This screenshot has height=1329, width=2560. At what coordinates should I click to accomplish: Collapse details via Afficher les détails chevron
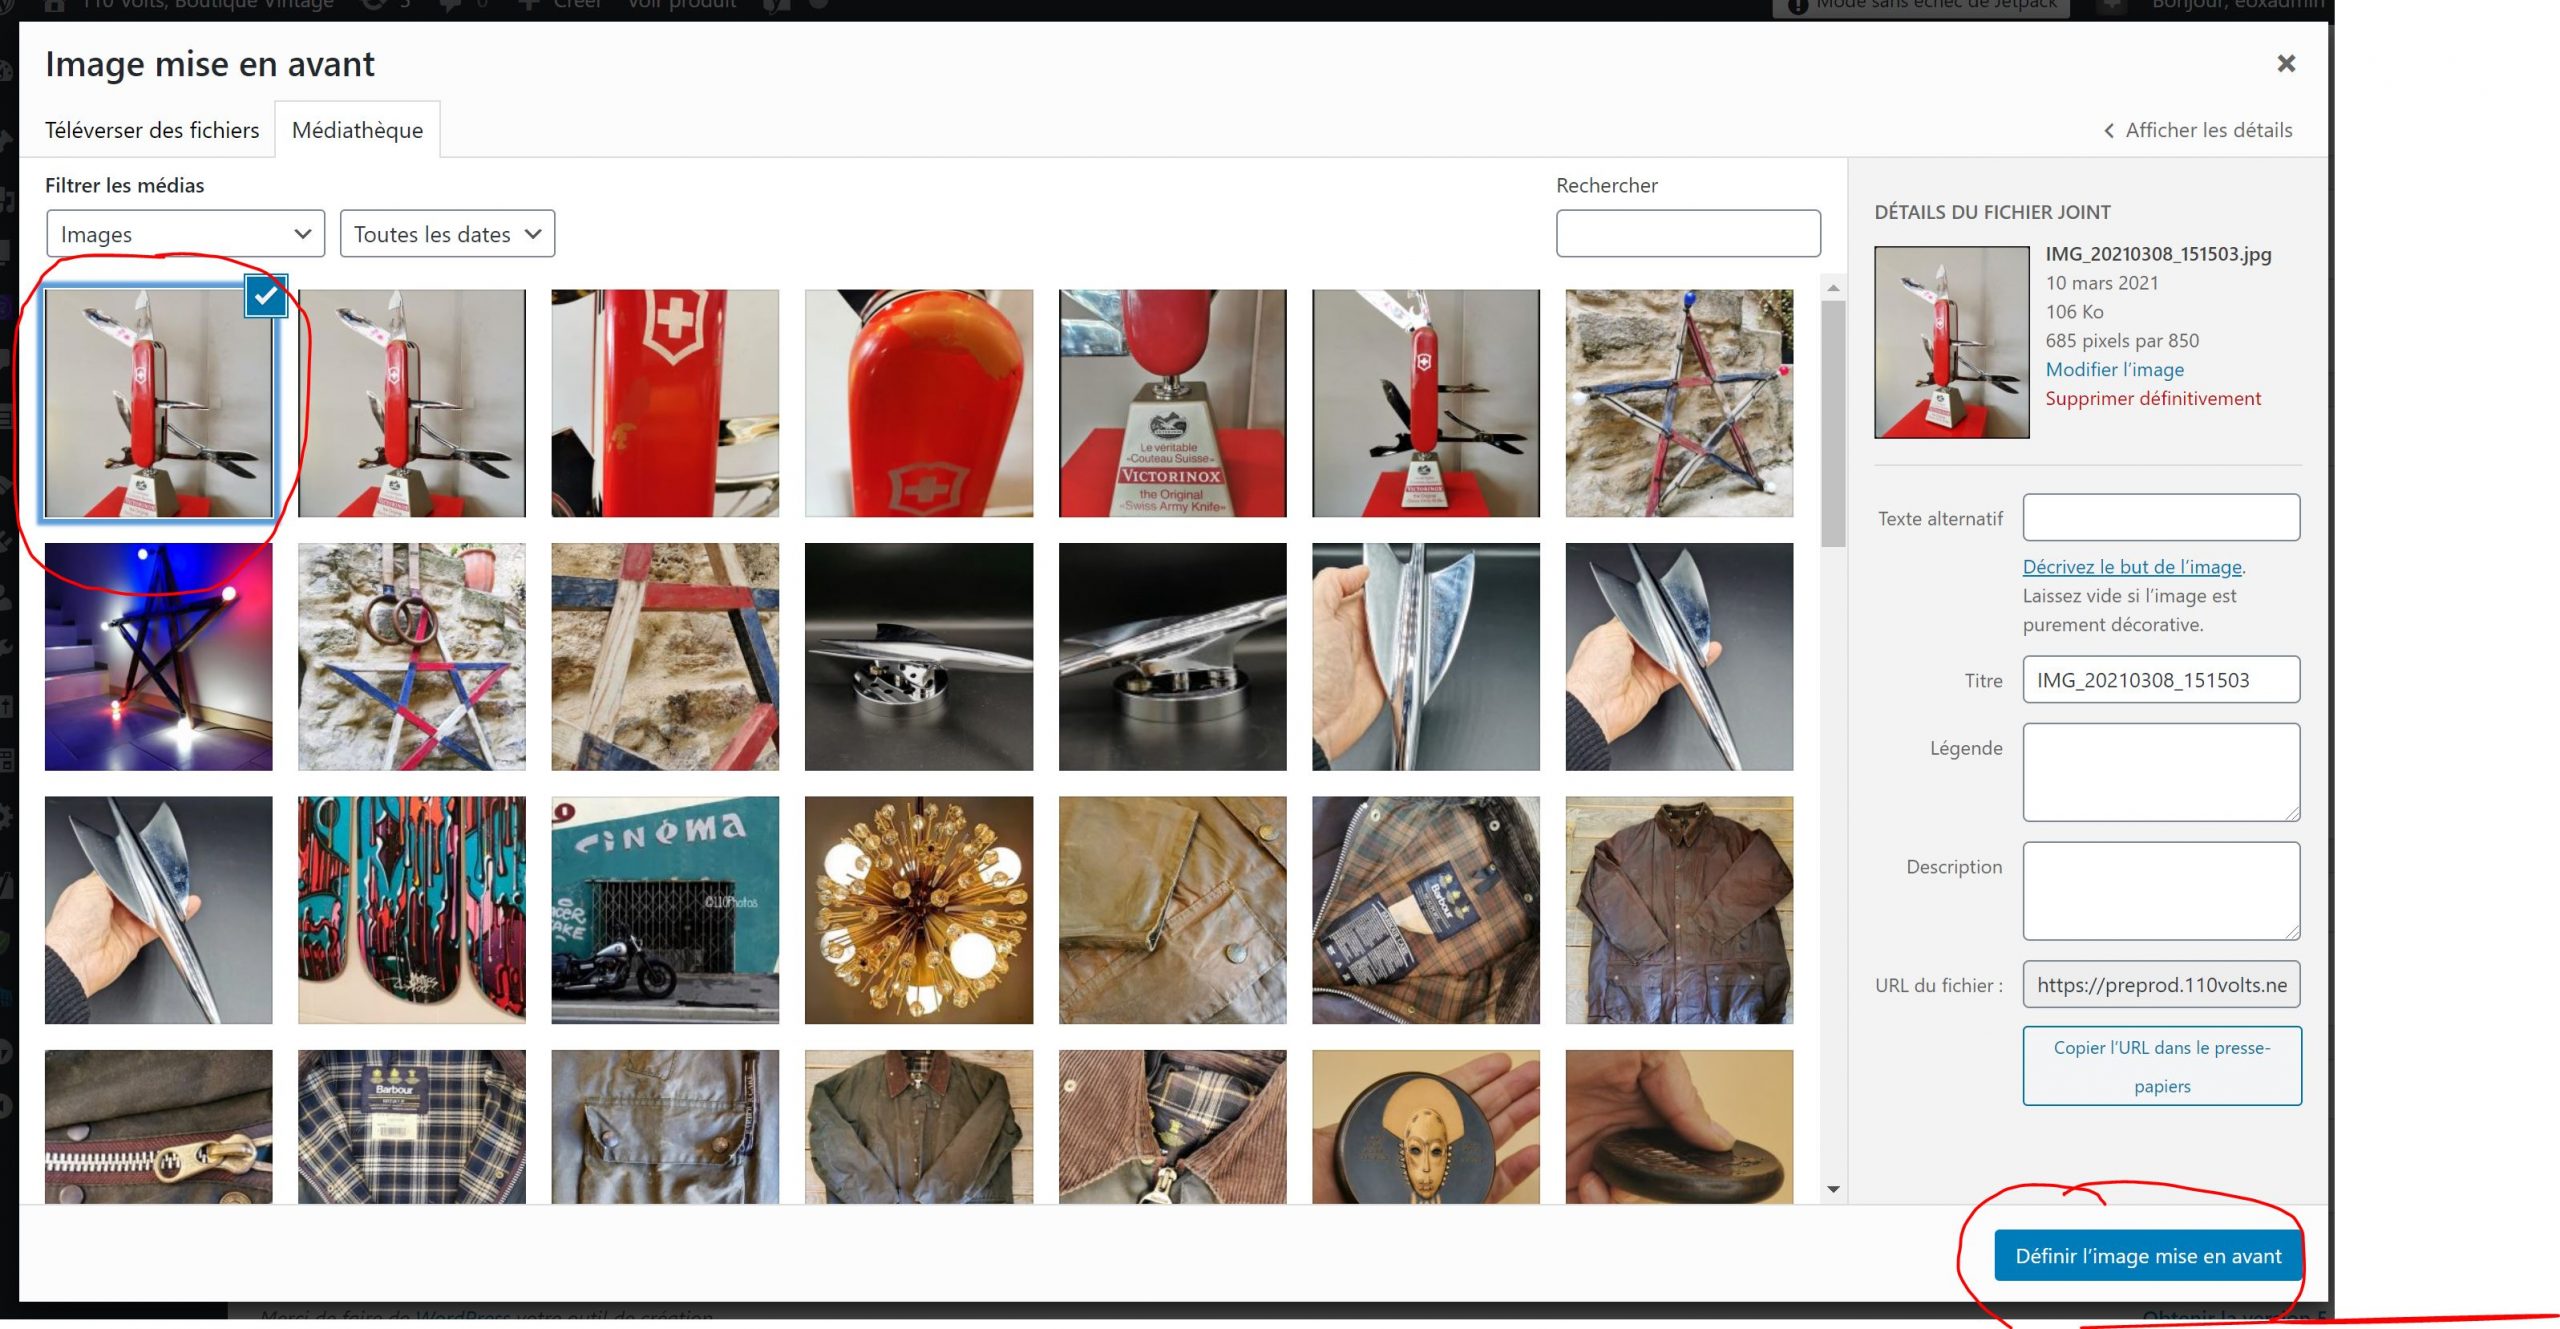(2110, 131)
